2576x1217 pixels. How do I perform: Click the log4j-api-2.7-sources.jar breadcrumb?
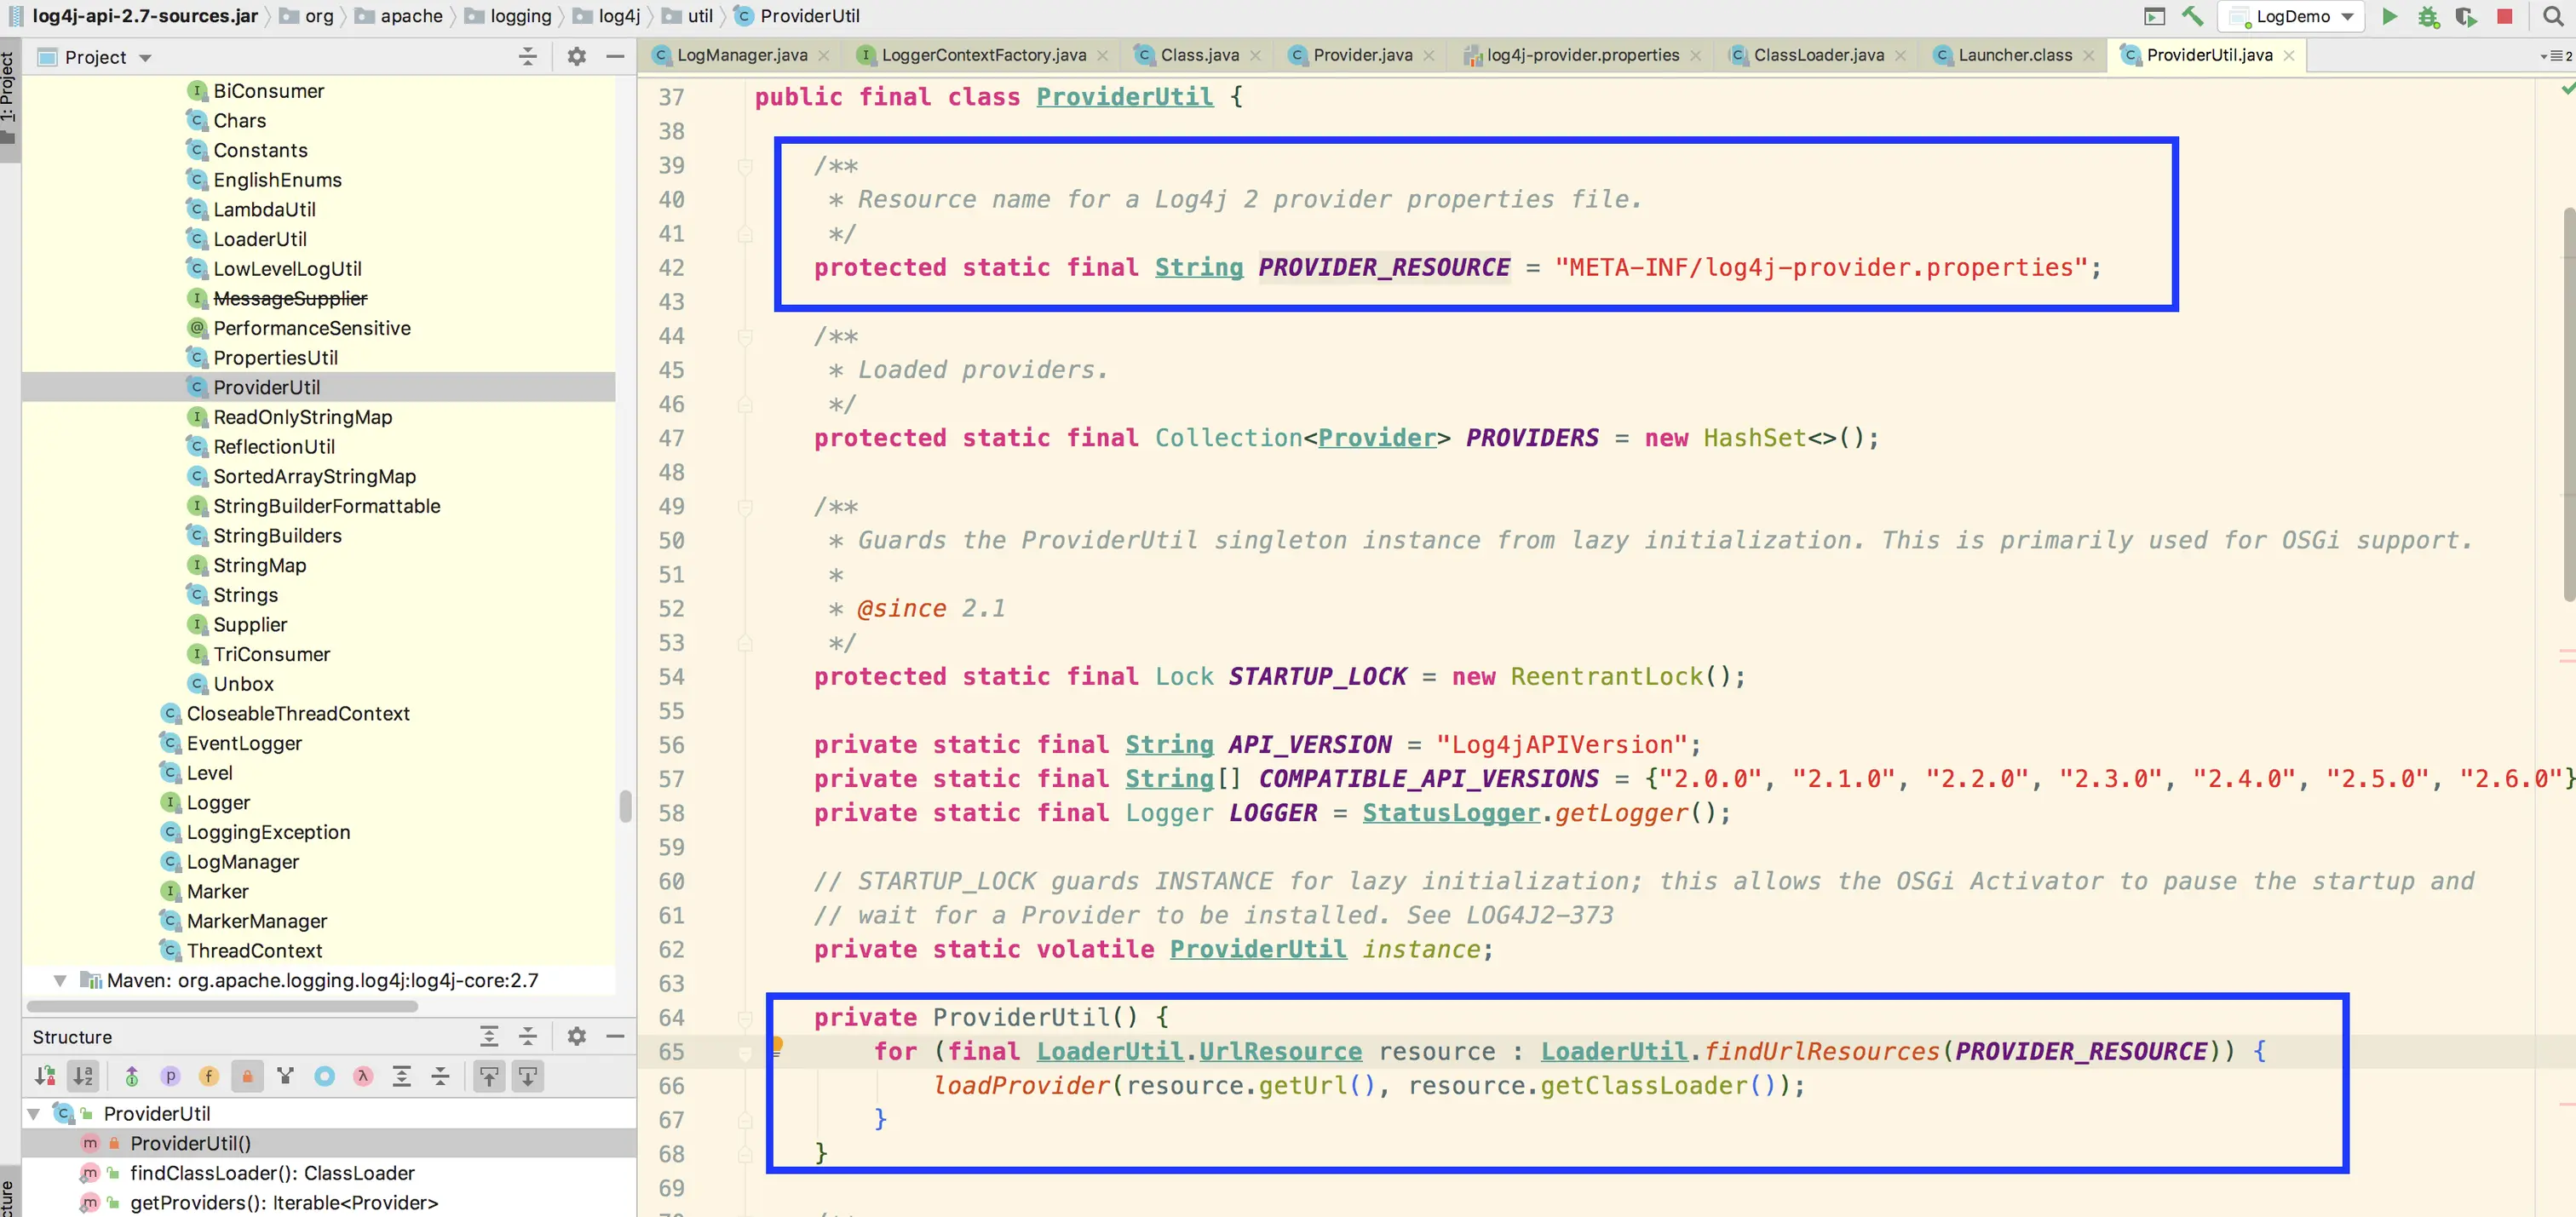tap(133, 16)
